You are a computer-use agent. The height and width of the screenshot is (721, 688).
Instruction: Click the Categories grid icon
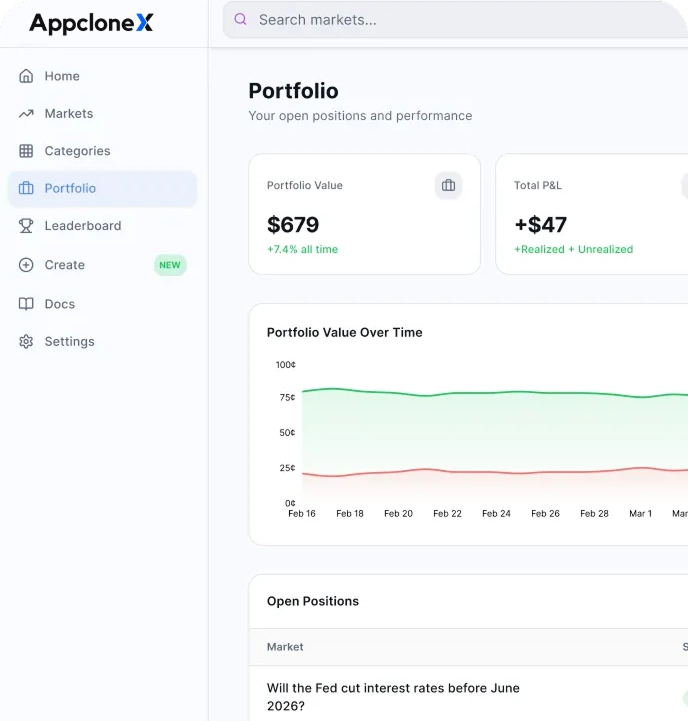(x=26, y=151)
